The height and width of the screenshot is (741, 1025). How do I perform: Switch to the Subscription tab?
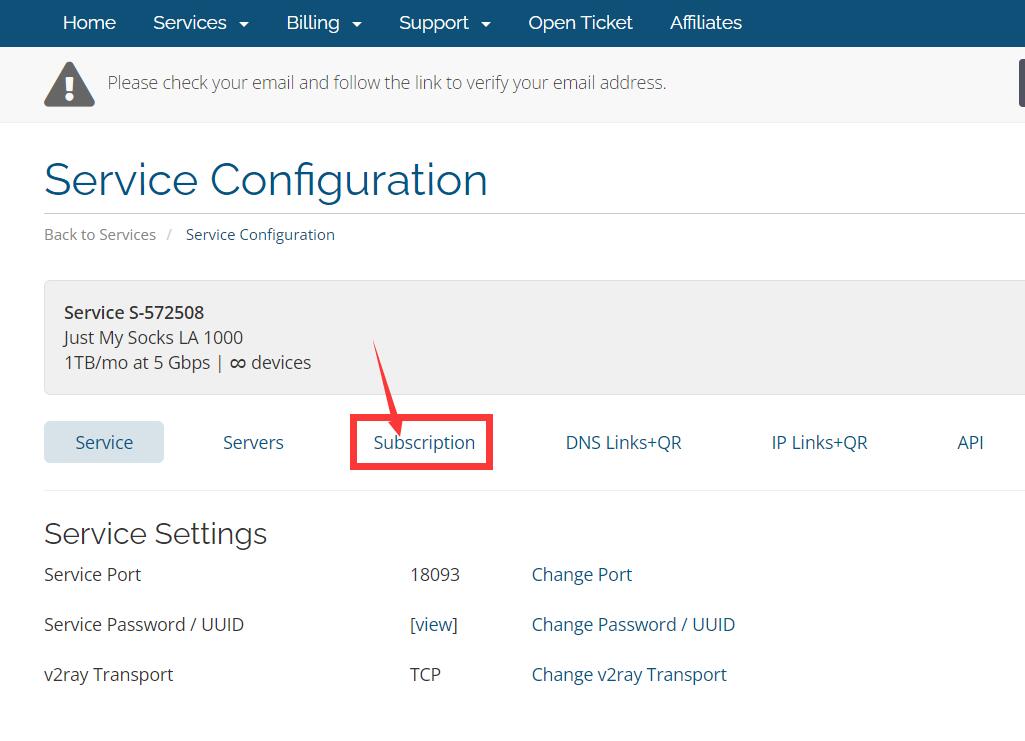point(421,442)
